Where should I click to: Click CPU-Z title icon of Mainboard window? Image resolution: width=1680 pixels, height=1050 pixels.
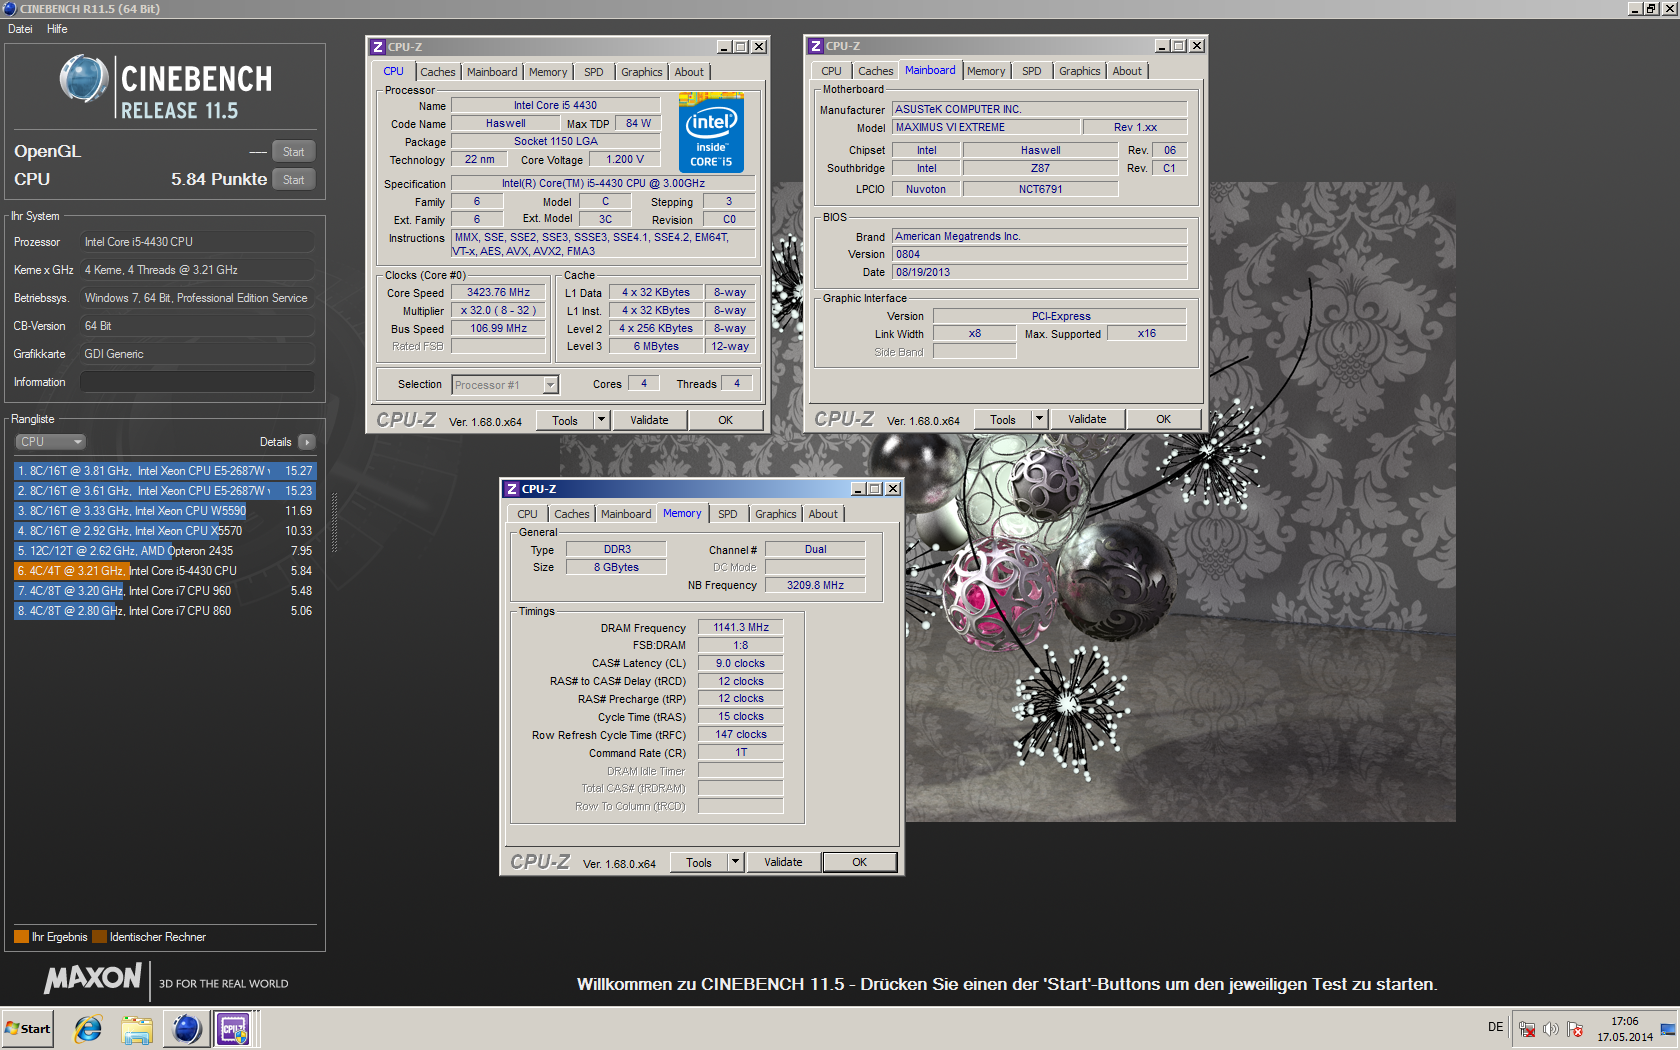pyautogui.click(x=816, y=46)
